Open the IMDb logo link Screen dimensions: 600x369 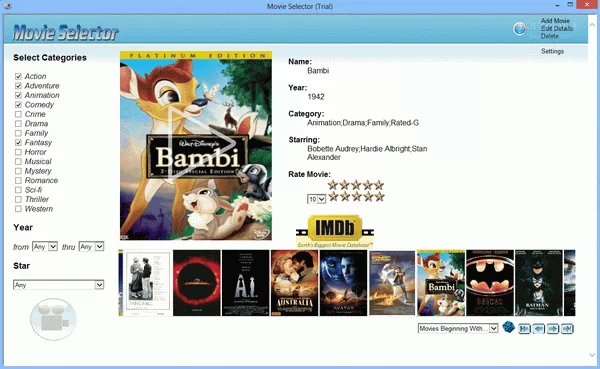tap(335, 231)
